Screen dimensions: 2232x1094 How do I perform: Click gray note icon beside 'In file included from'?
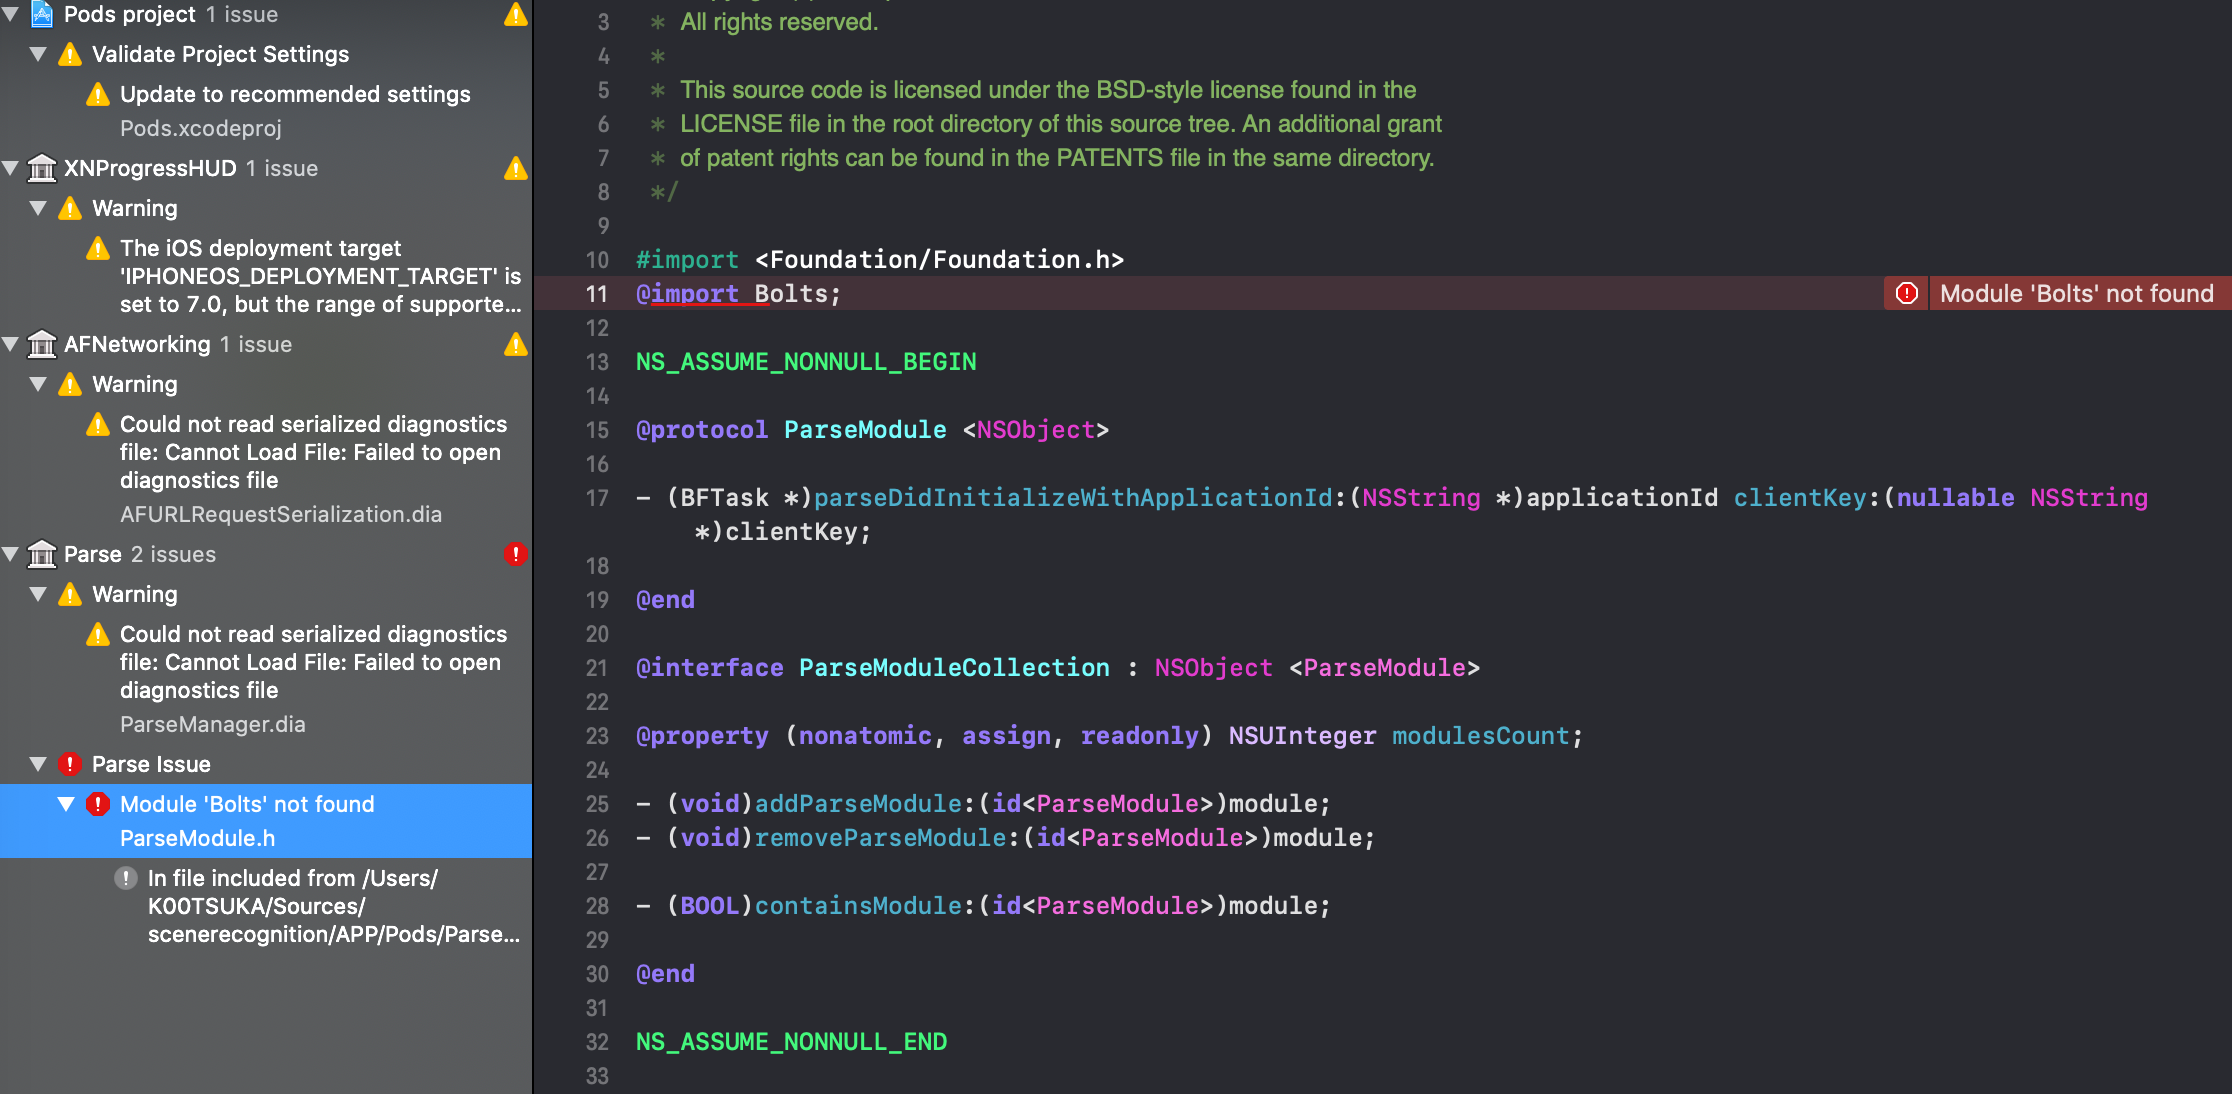coord(126,878)
